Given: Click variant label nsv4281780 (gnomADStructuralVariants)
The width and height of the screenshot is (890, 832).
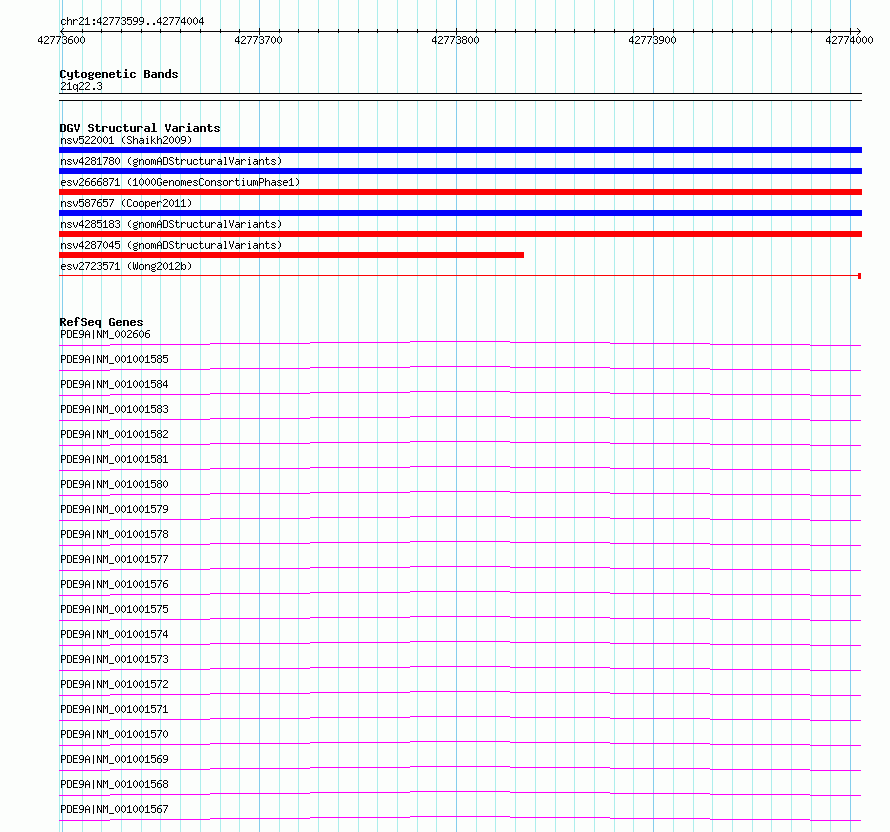Looking at the screenshot, I should tap(171, 161).
